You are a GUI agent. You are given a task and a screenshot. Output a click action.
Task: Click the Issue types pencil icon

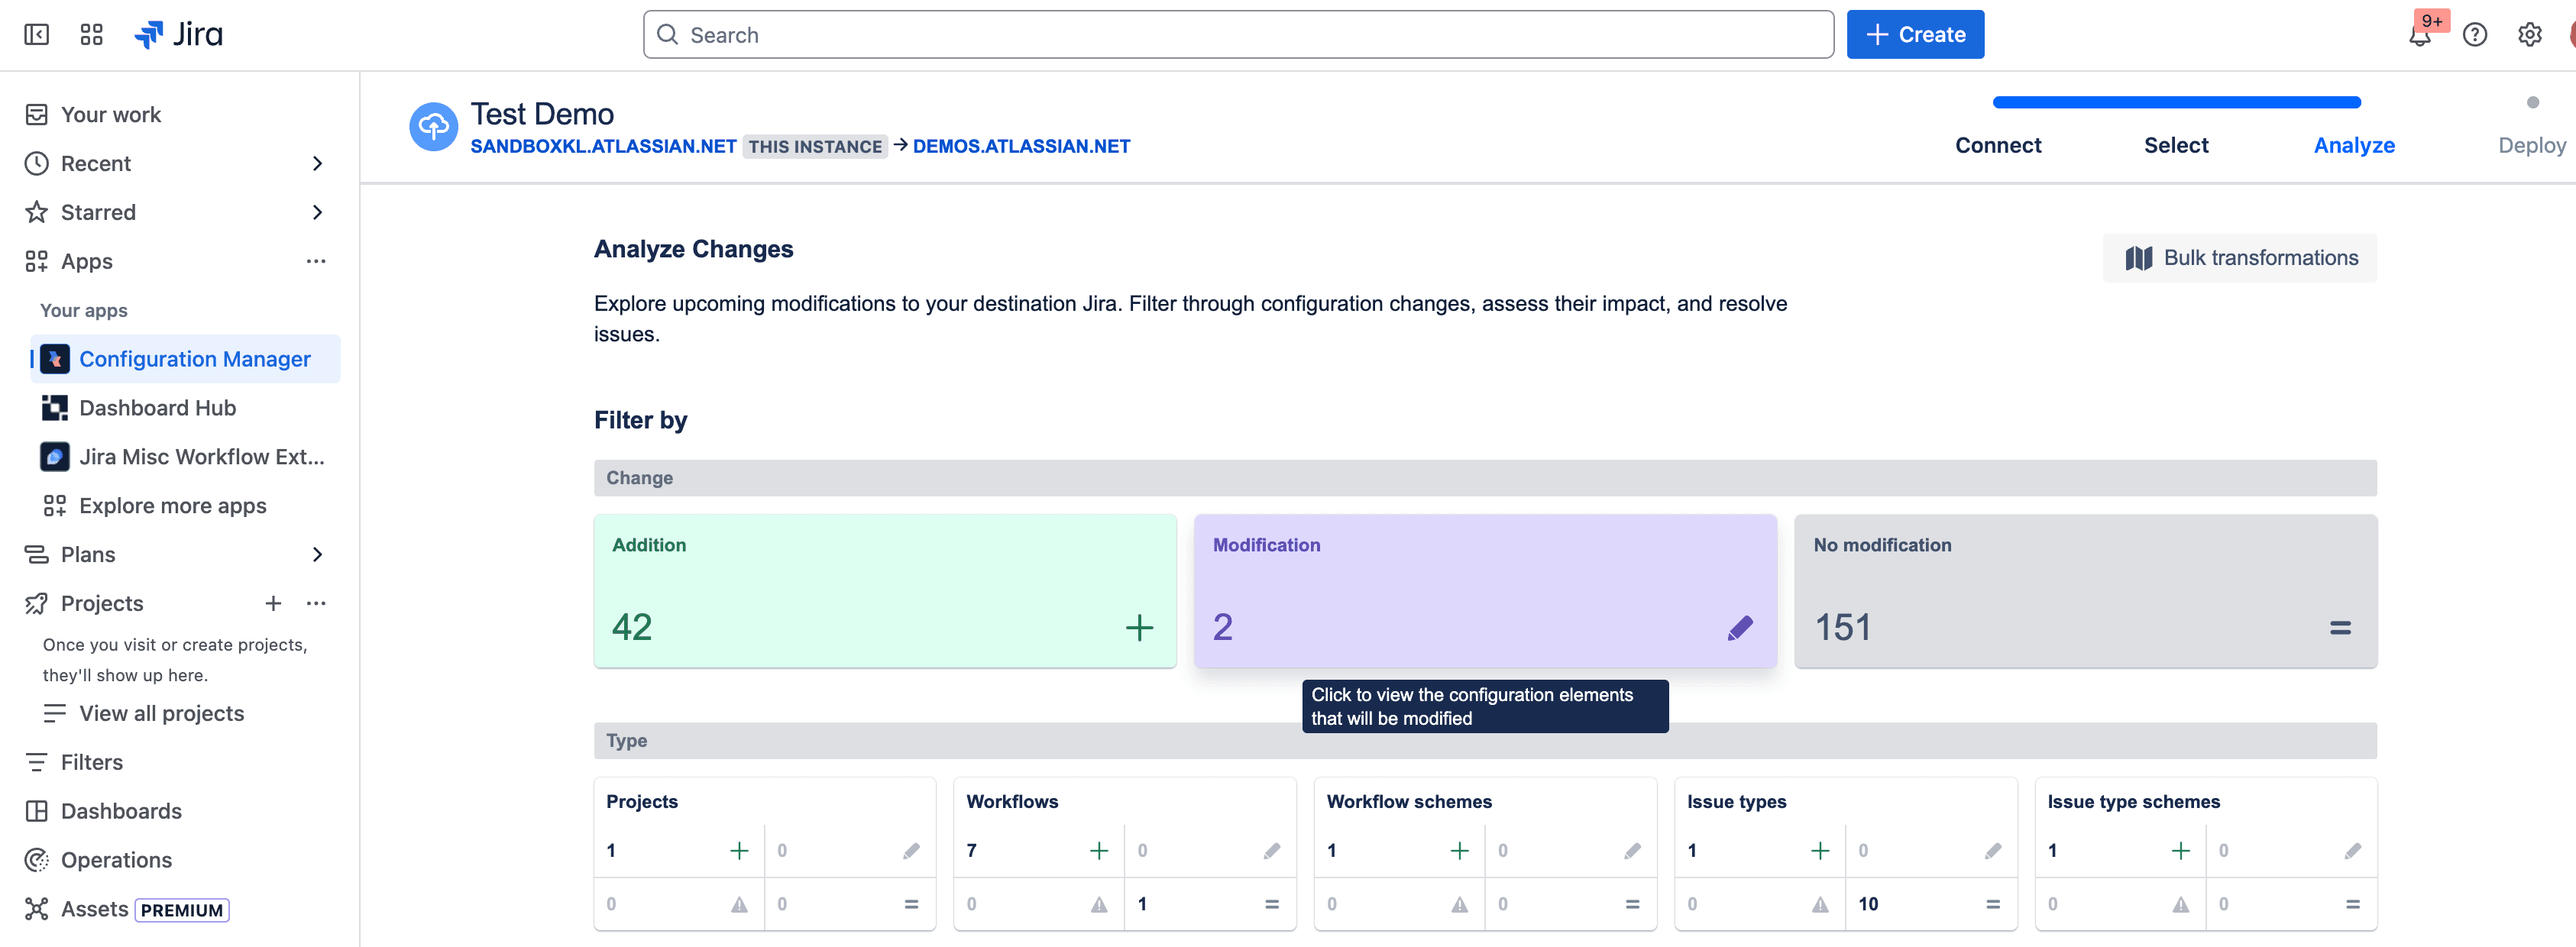coord(1993,851)
